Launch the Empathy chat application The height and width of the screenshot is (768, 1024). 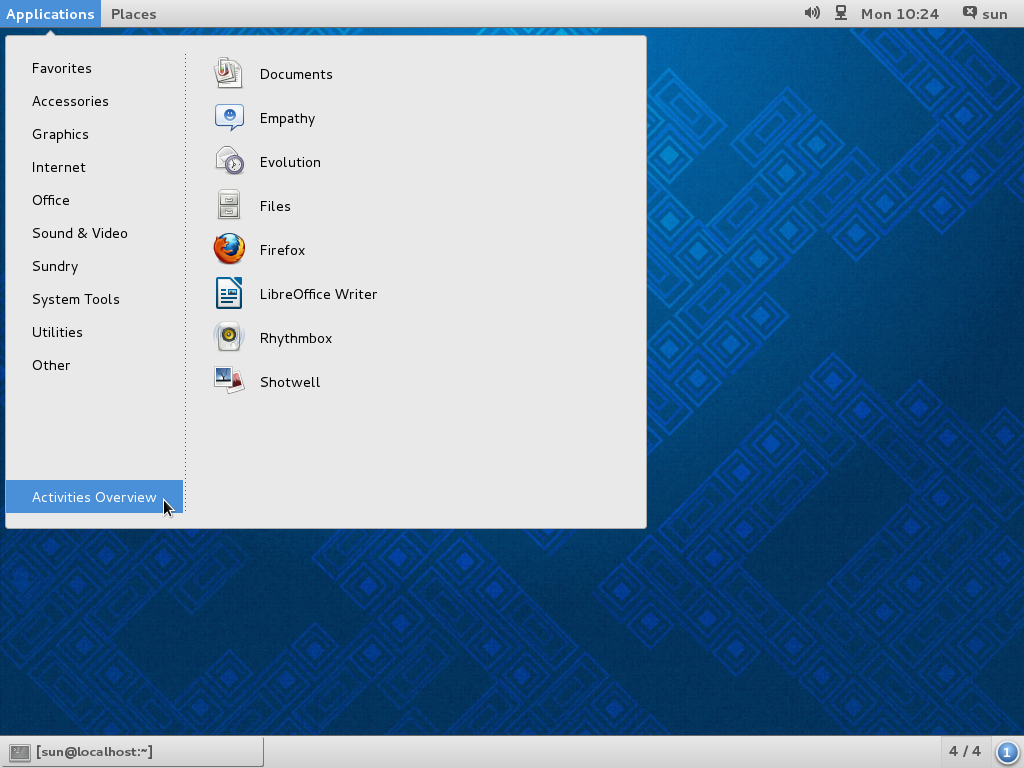[x=288, y=117]
